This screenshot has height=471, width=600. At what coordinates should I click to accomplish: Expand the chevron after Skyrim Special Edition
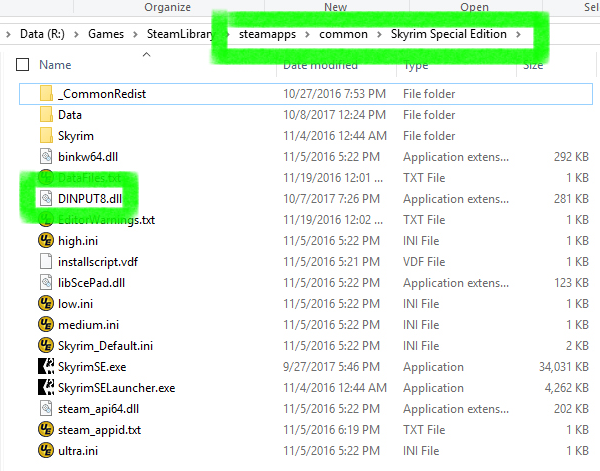518,34
